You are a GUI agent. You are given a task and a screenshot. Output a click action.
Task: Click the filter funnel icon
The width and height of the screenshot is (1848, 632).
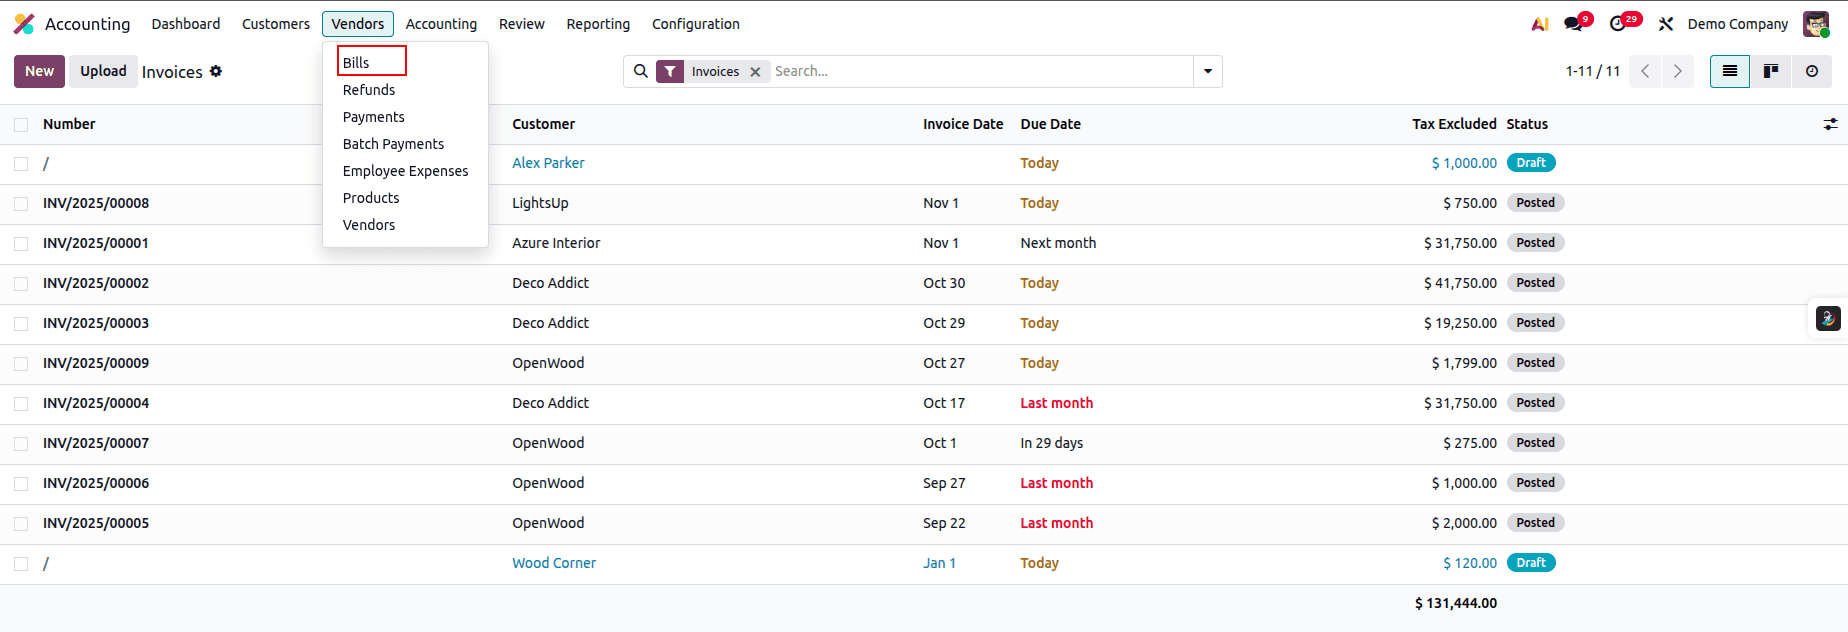click(670, 71)
